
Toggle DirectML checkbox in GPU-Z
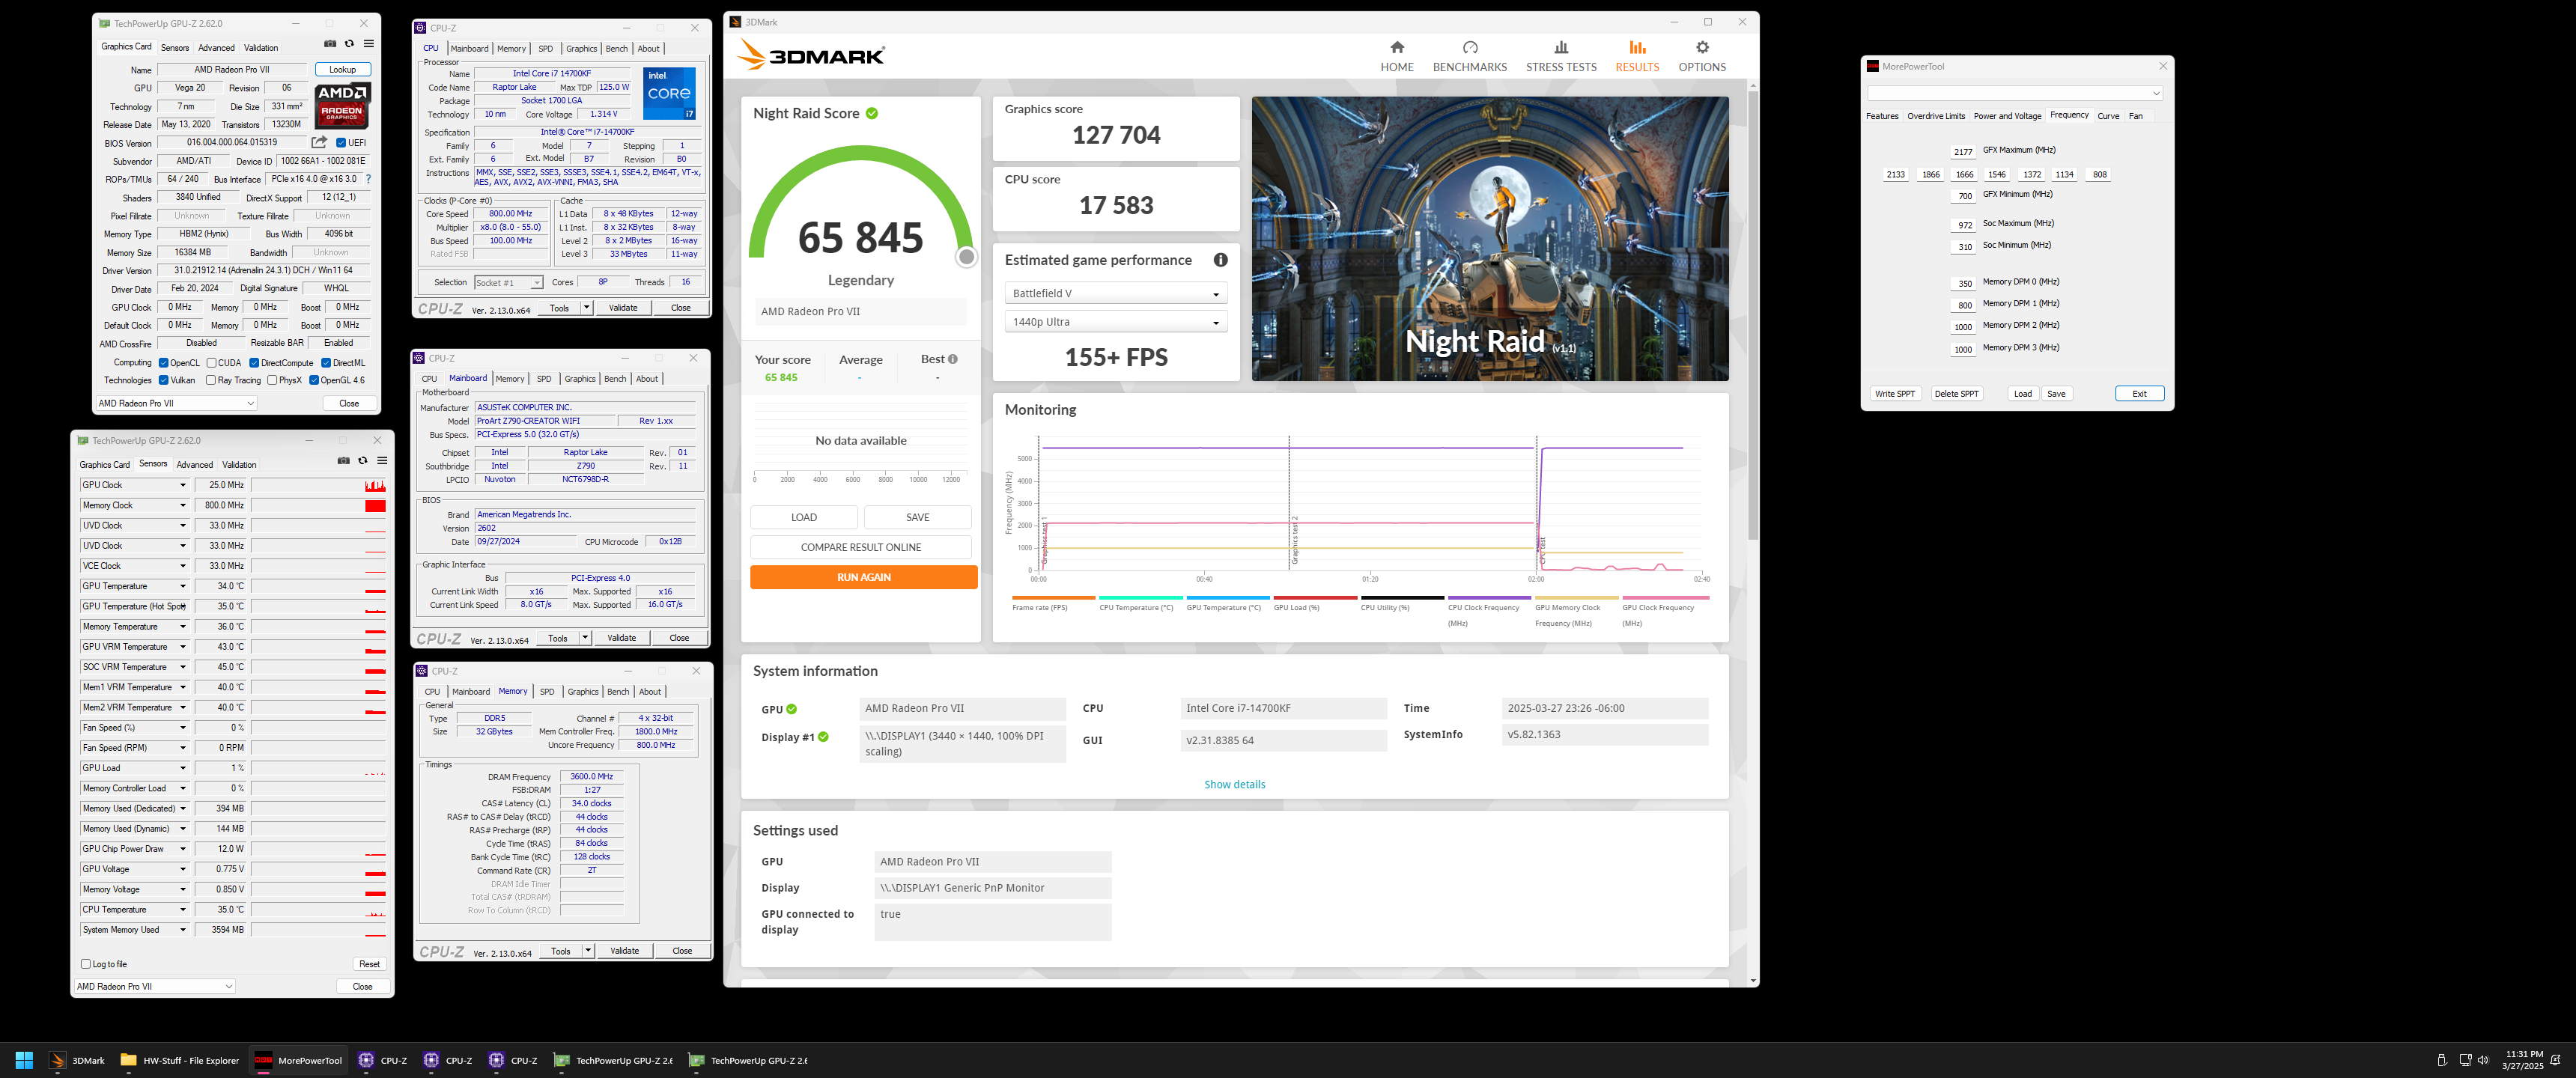[x=326, y=363]
